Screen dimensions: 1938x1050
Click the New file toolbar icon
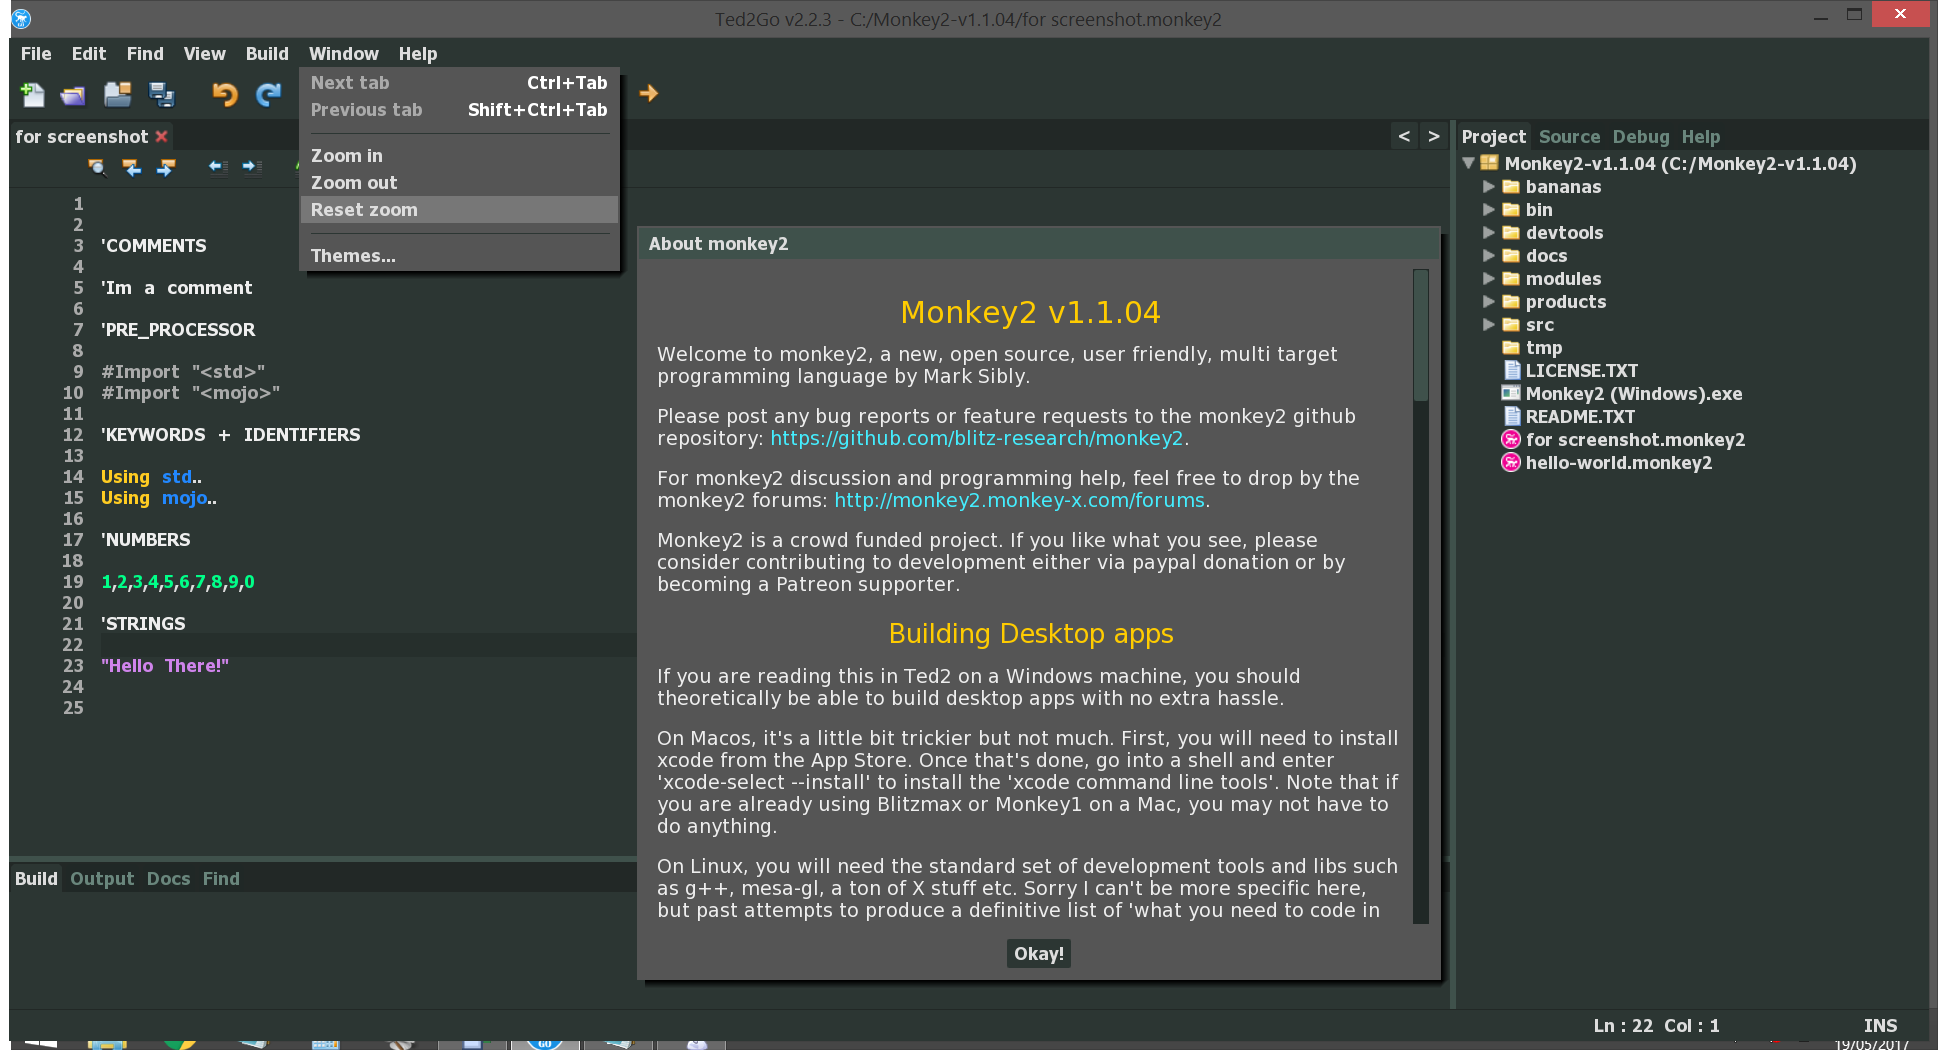[x=32, y=94]
